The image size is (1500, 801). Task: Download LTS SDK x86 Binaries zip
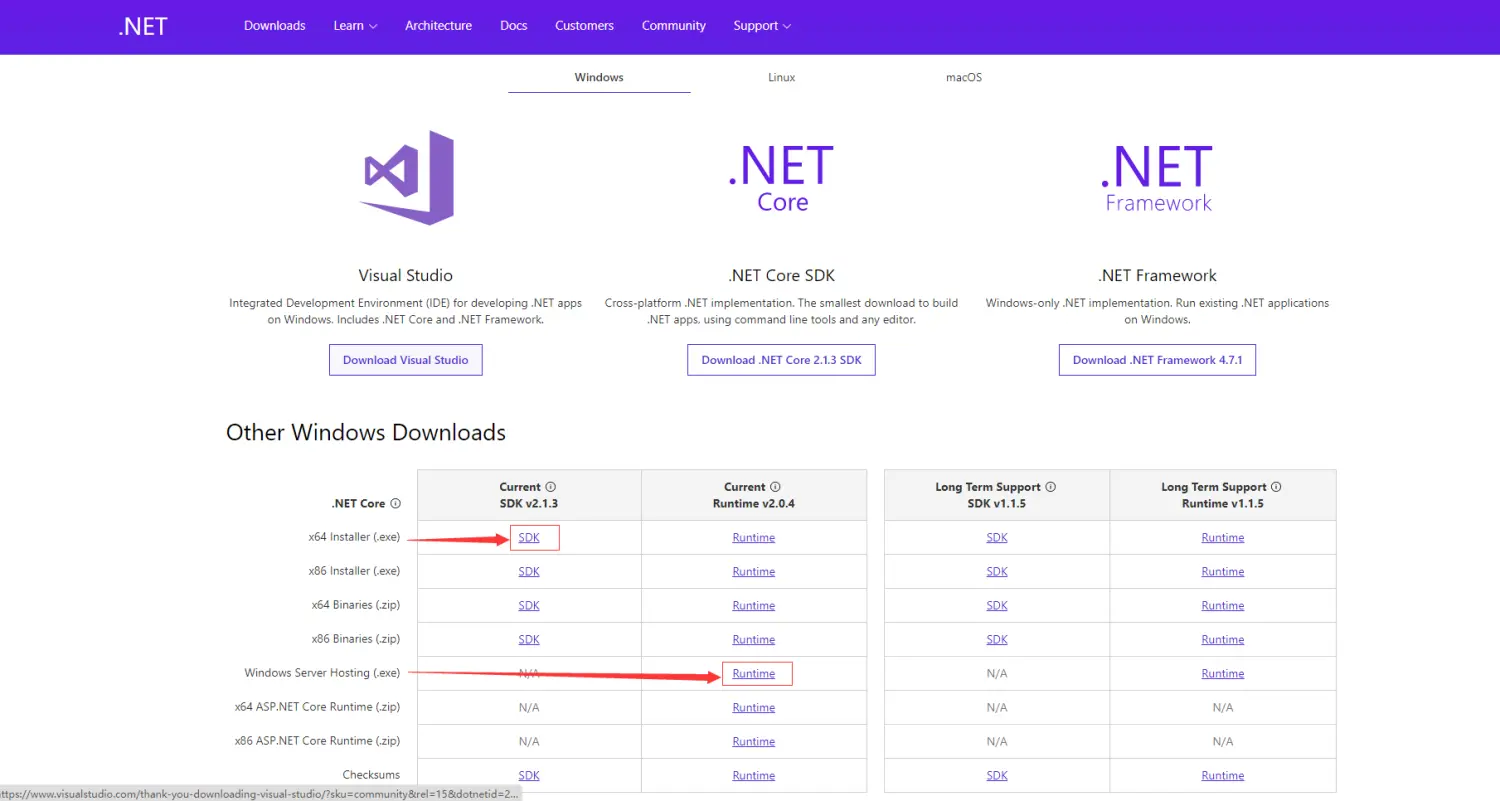pos(997,640)
